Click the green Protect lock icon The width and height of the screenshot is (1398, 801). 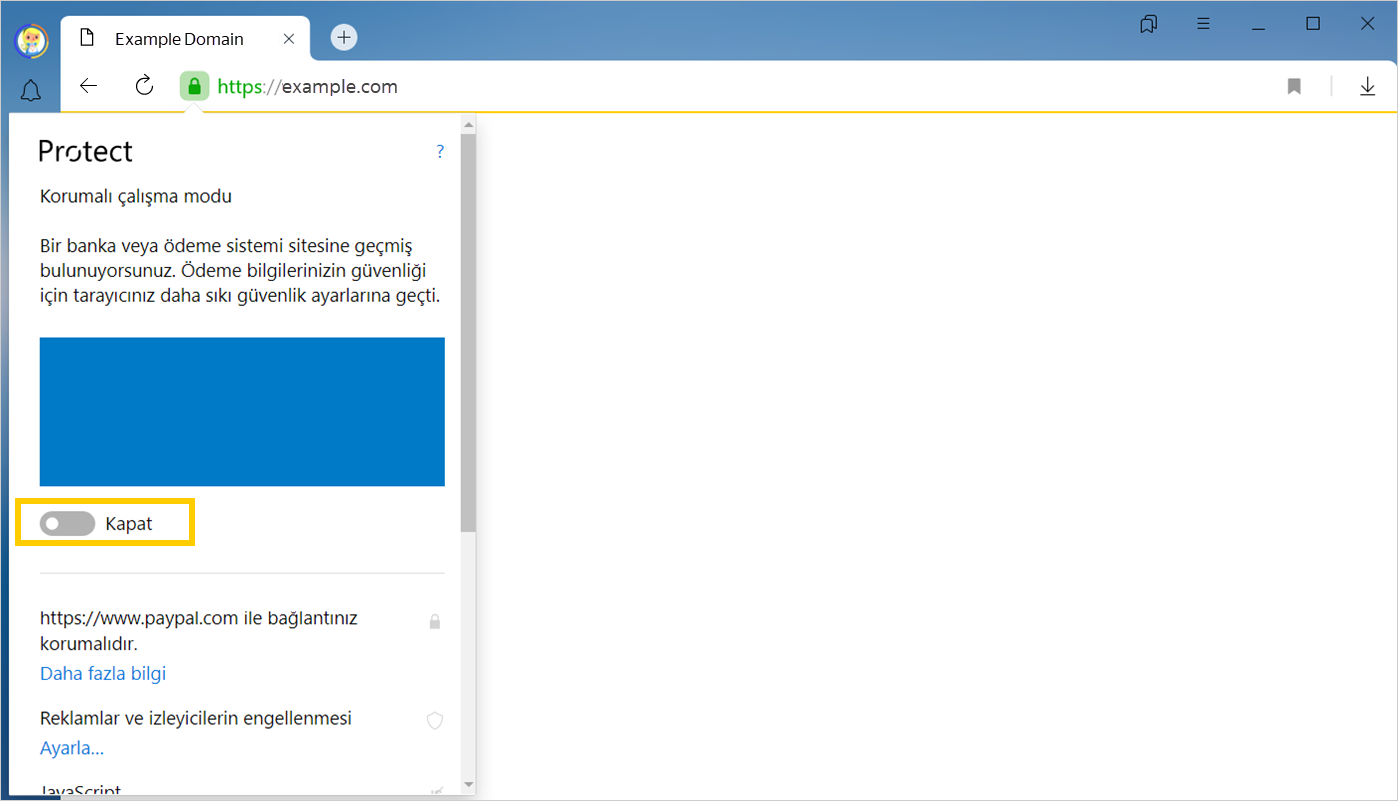194,87
